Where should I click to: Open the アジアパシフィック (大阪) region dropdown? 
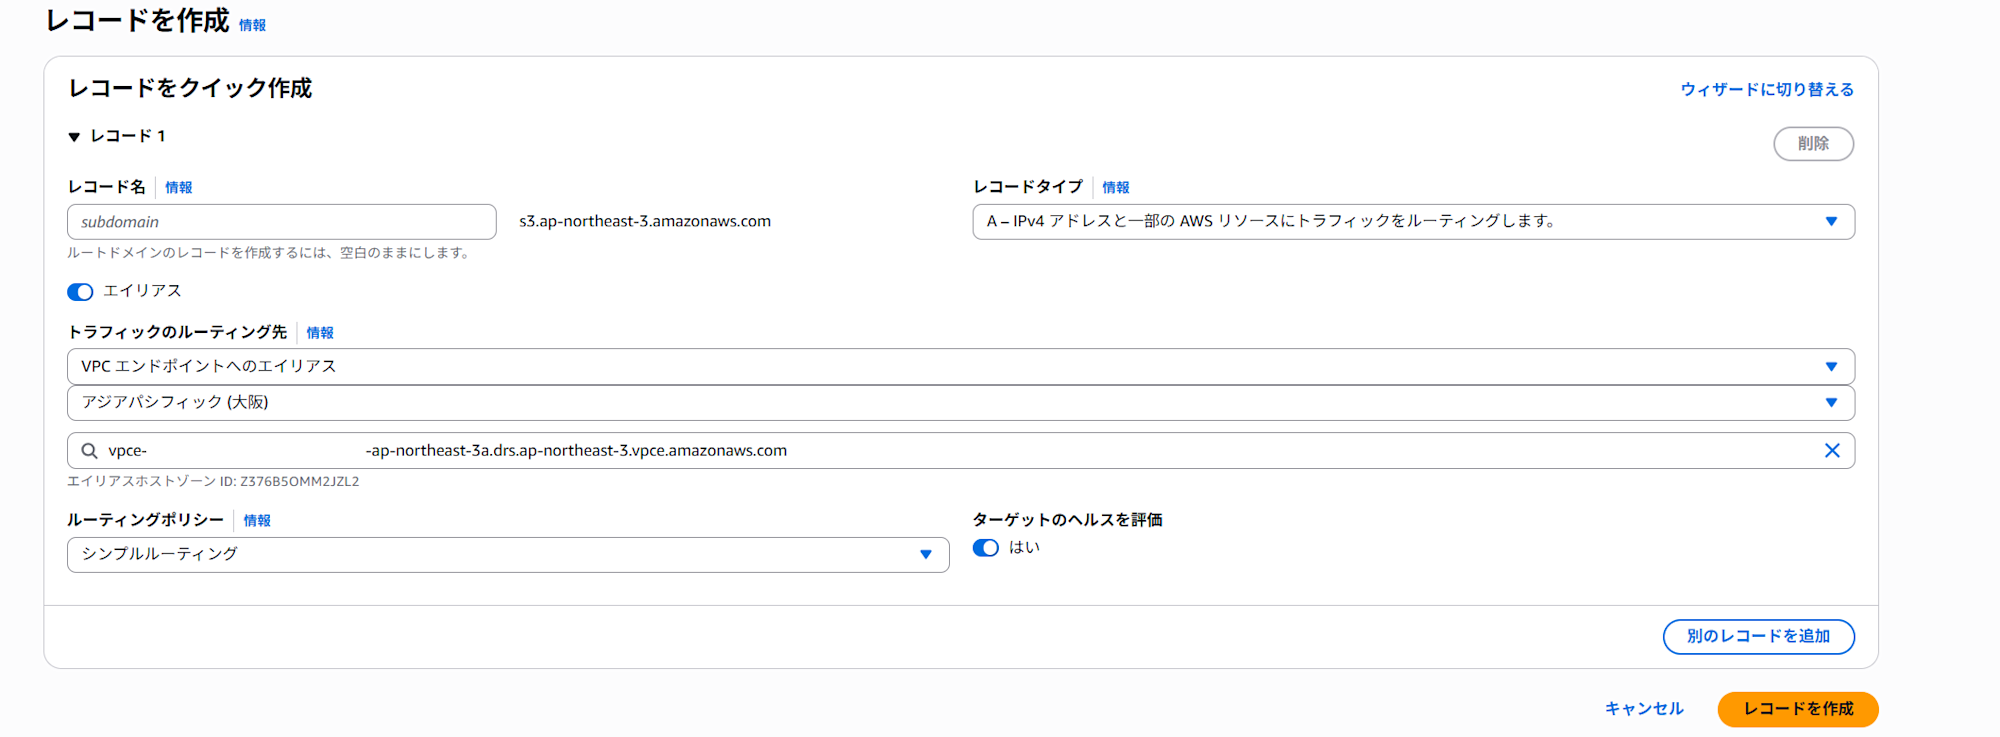pyautogui.click(x=960, y=403)
